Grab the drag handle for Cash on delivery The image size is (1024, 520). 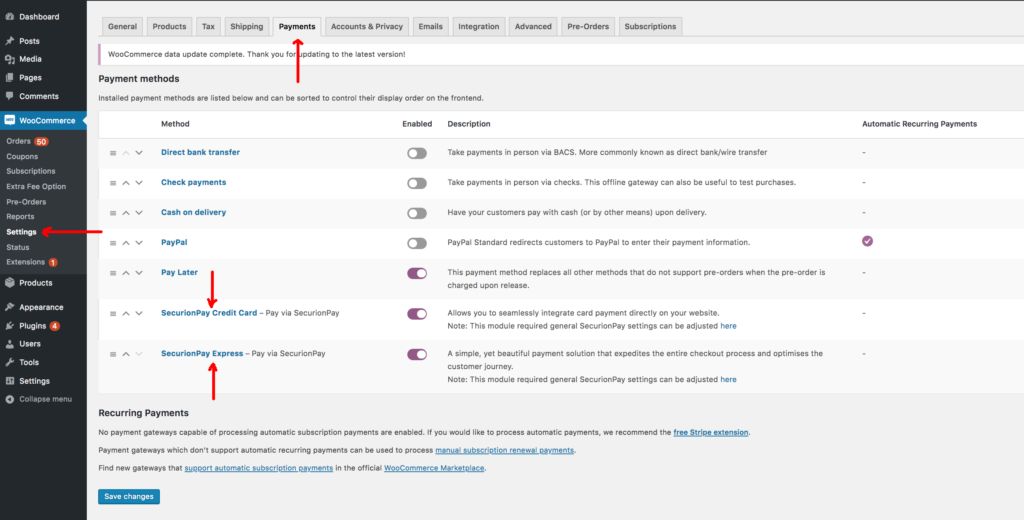113,213
